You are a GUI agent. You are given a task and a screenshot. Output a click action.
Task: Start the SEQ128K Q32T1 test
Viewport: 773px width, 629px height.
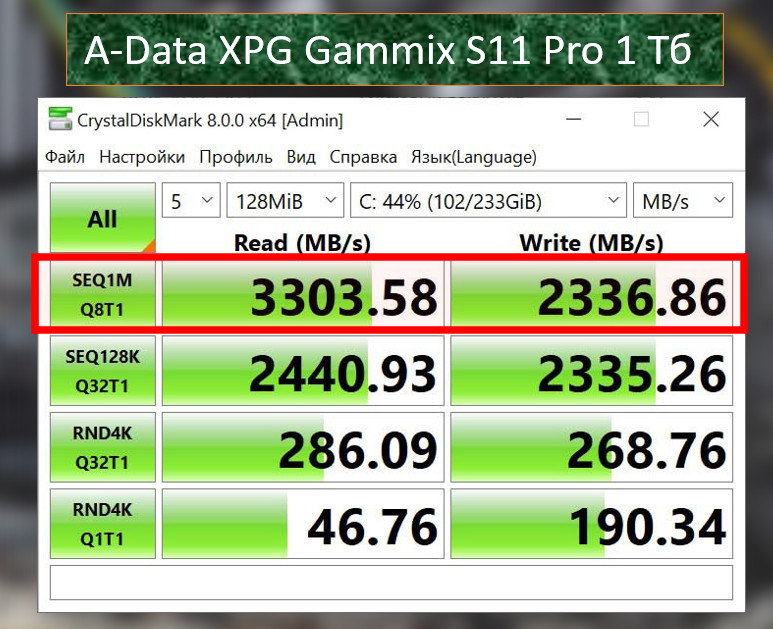(x=103, y=371)
